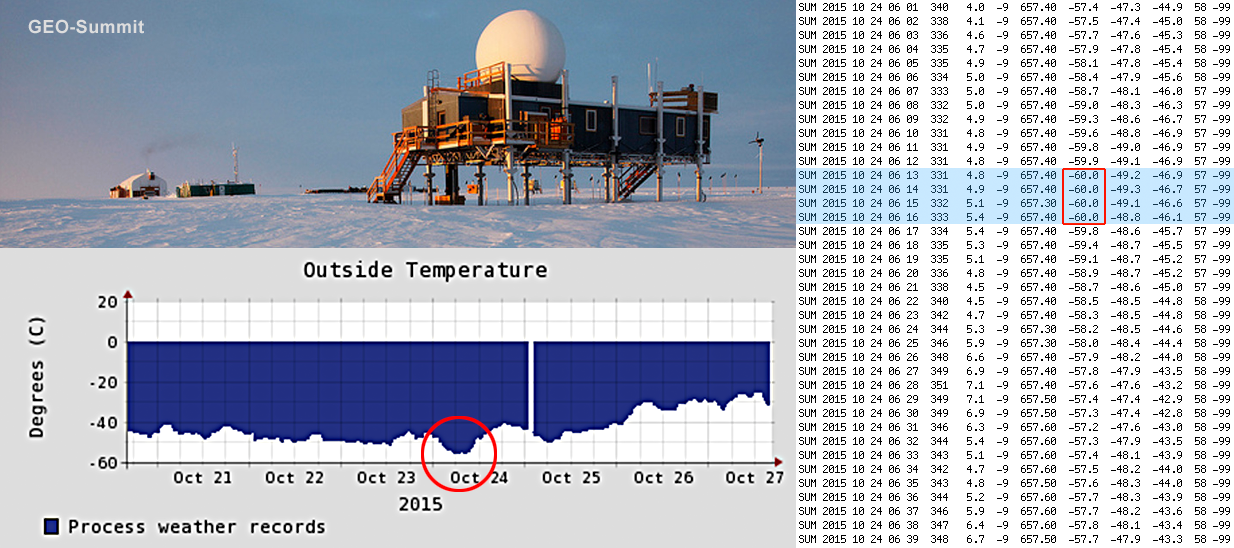The height and width of the screenshot is (548, 1234).
Task: Select the Process weather records legend text
Action: tap(196, 526)
